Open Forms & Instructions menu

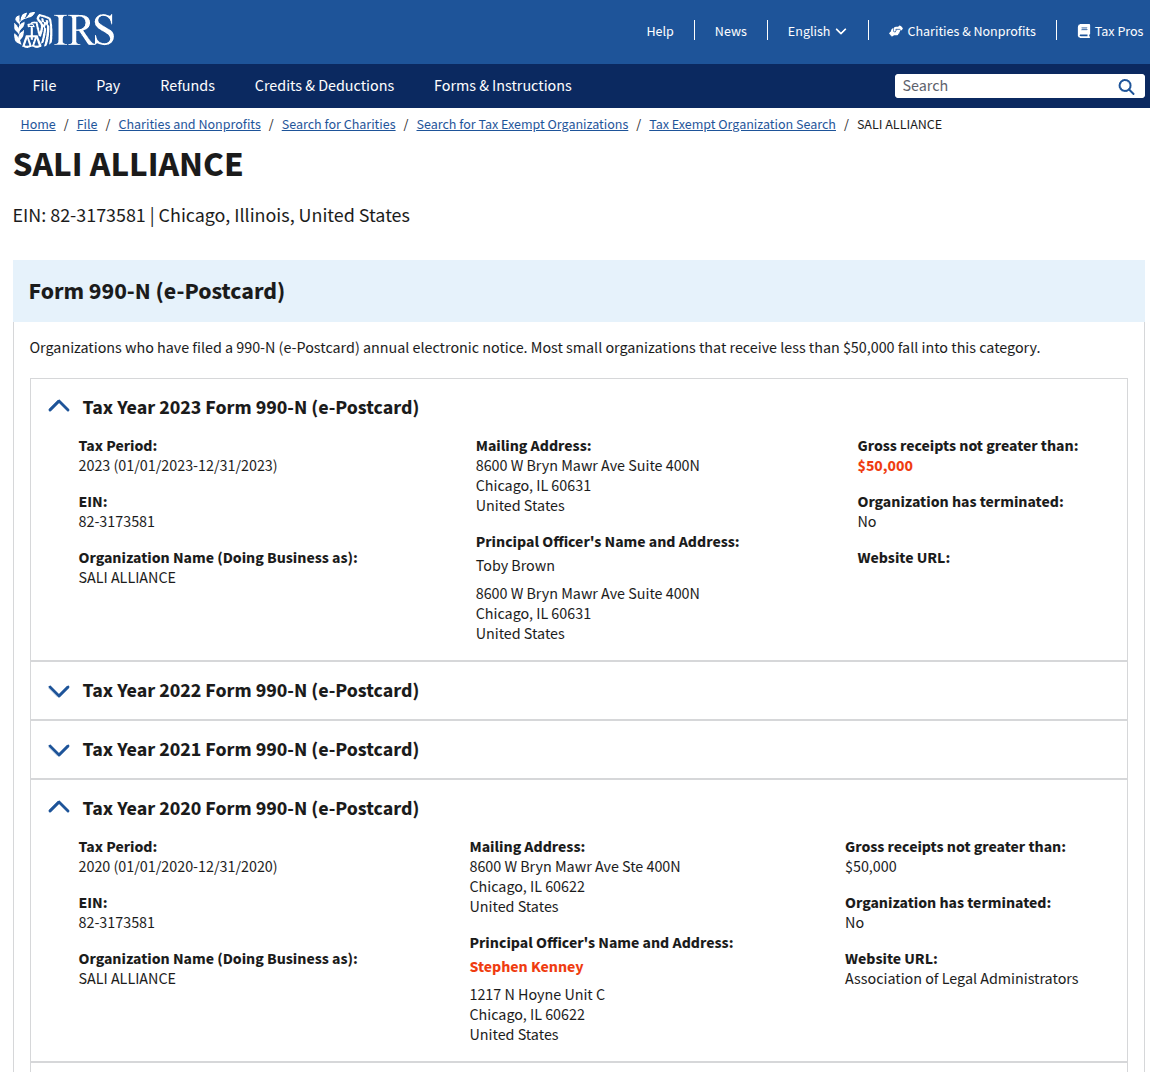click(502, 86)
